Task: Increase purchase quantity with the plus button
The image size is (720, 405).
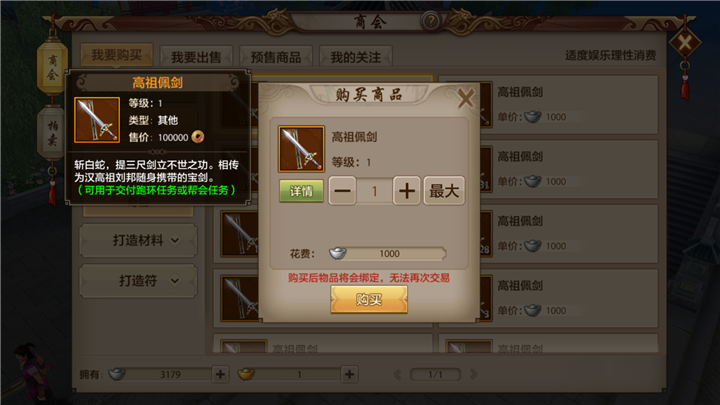Action: point(406,191)
